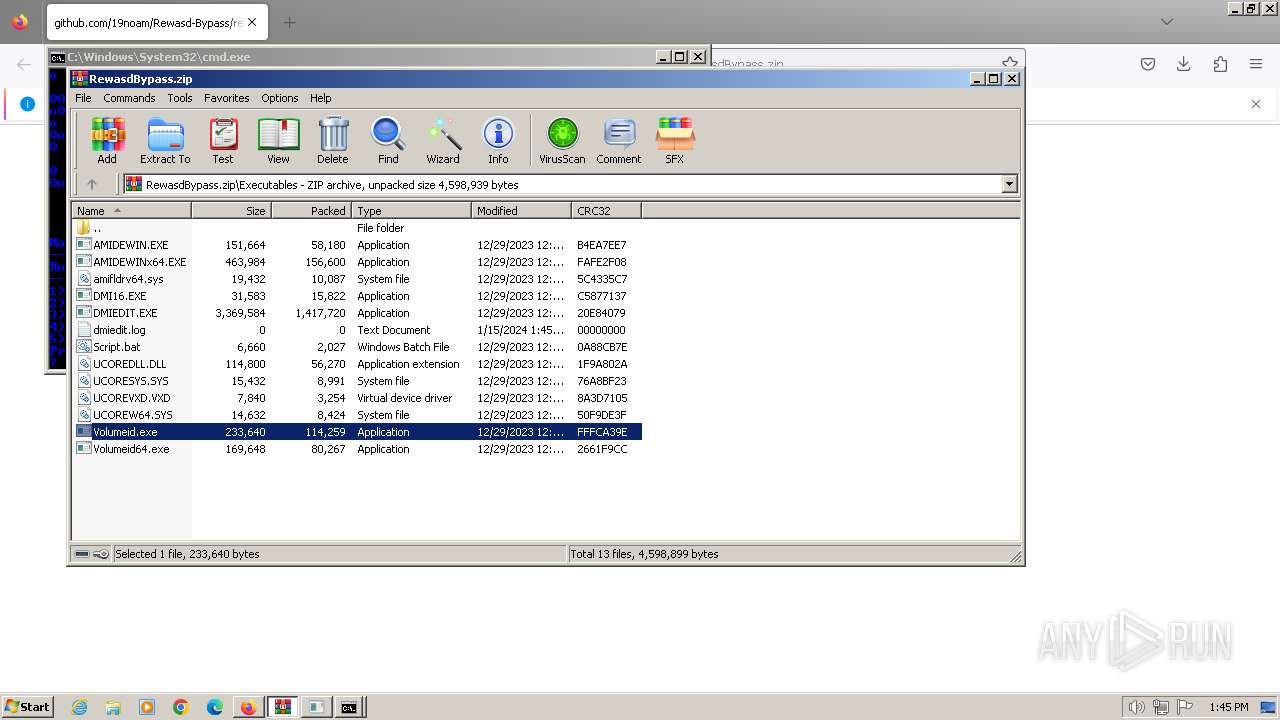1280x720 pixels.
Task: Sort files by the Size column
Action: [x=231, y=211]
